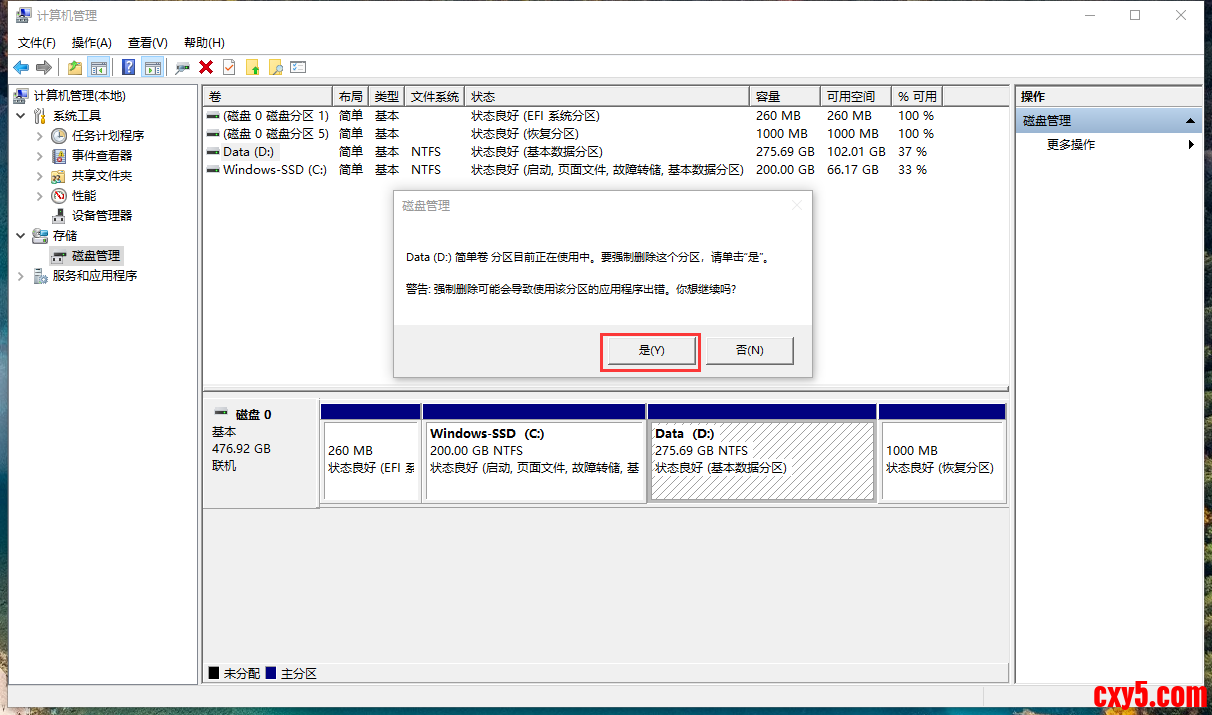1212x715 pixels.
Task: Click the checkmark page properties icon
Action: [229, 67]
